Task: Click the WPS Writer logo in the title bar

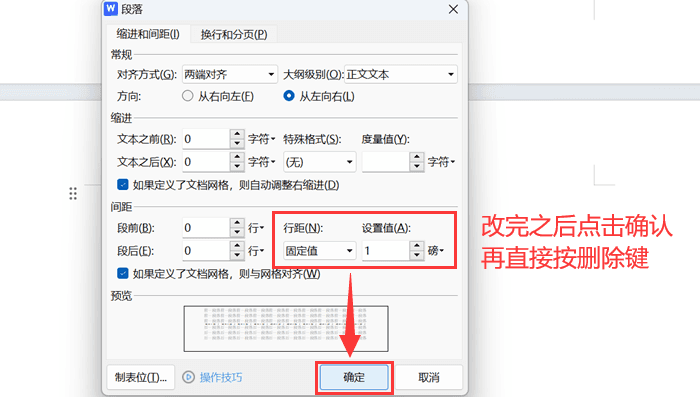Action: 111,8
